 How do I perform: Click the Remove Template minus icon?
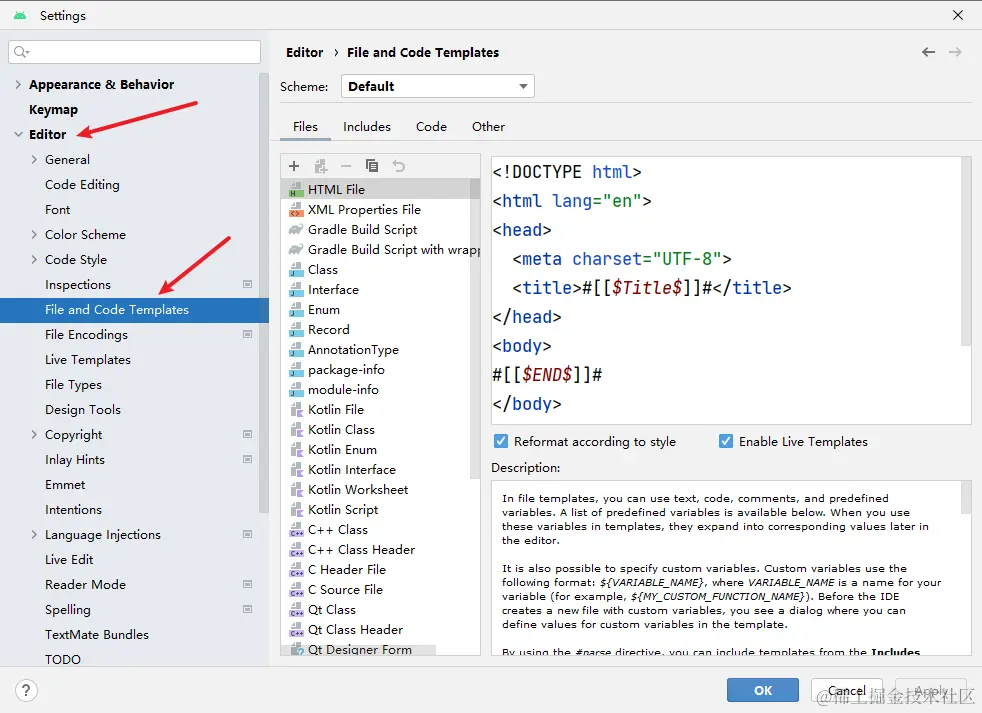346,166
